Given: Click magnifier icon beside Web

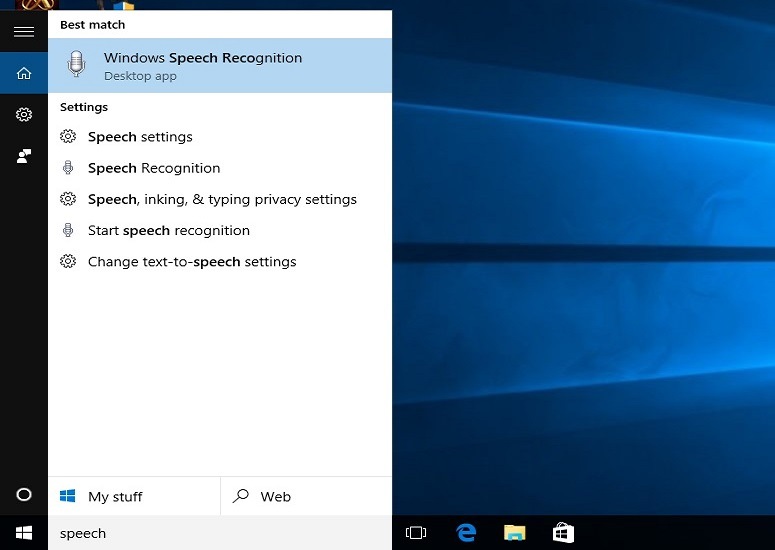Looking at the screenshot, I should click(x=241, y=496).
